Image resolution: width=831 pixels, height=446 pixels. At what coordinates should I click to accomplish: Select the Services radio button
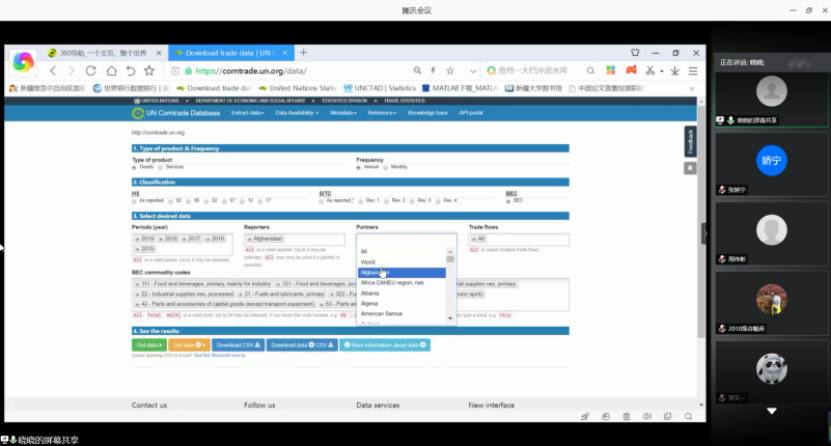pos(160,167)
